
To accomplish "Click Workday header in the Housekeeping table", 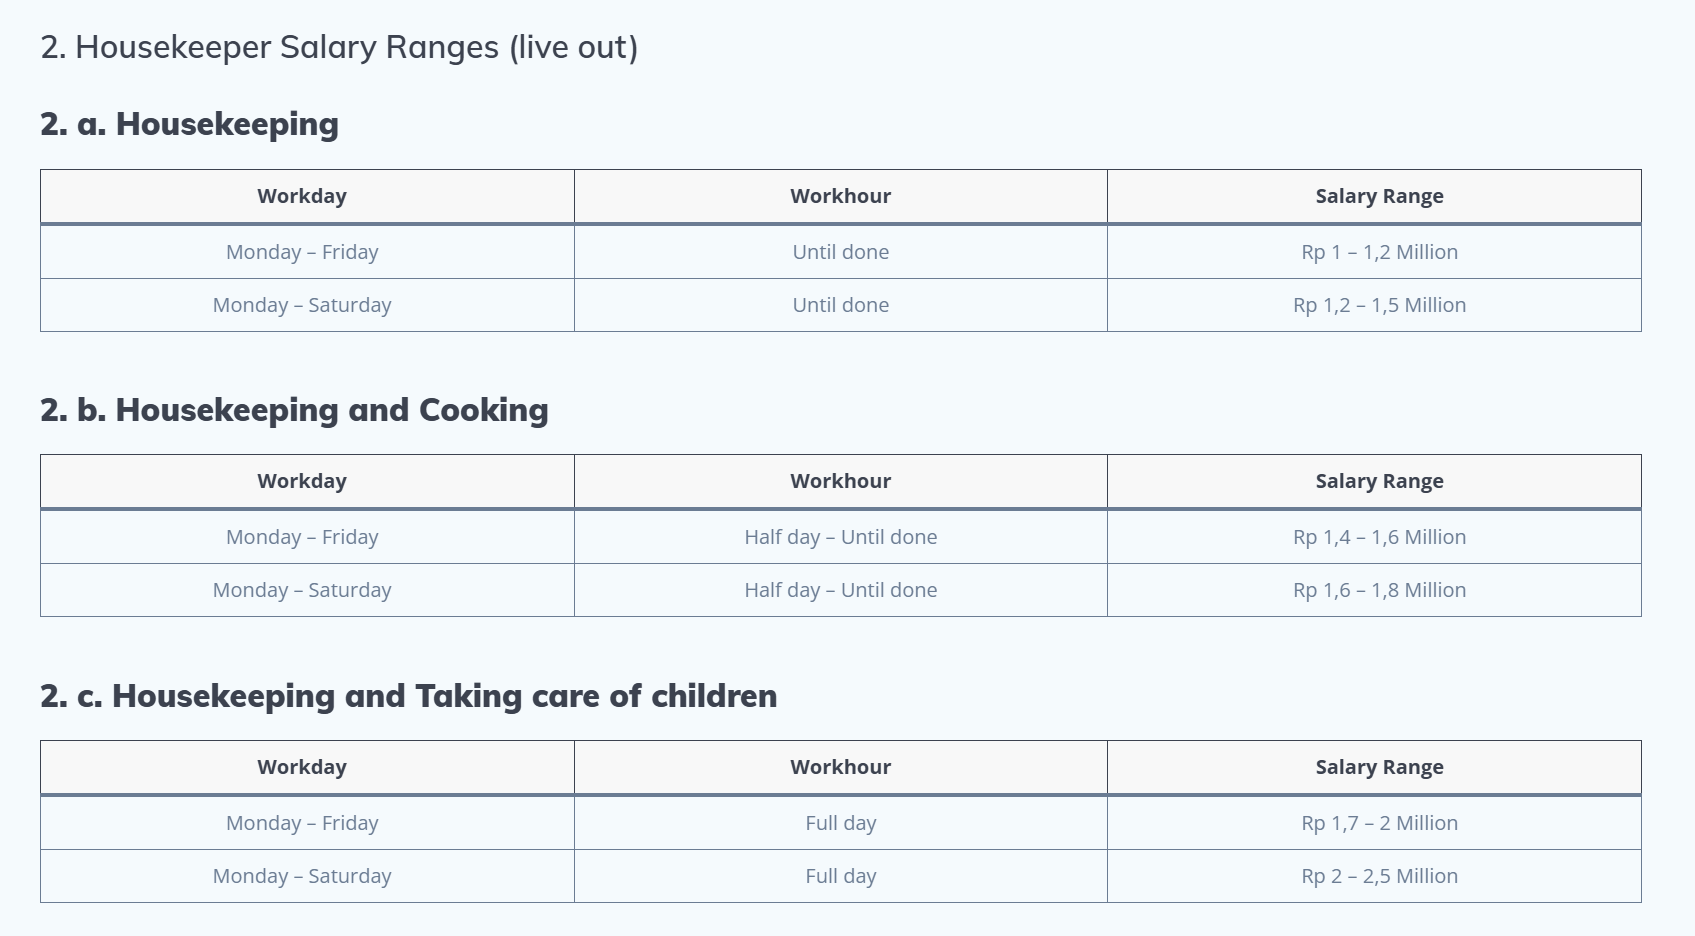I will click(x=302, y=196).
